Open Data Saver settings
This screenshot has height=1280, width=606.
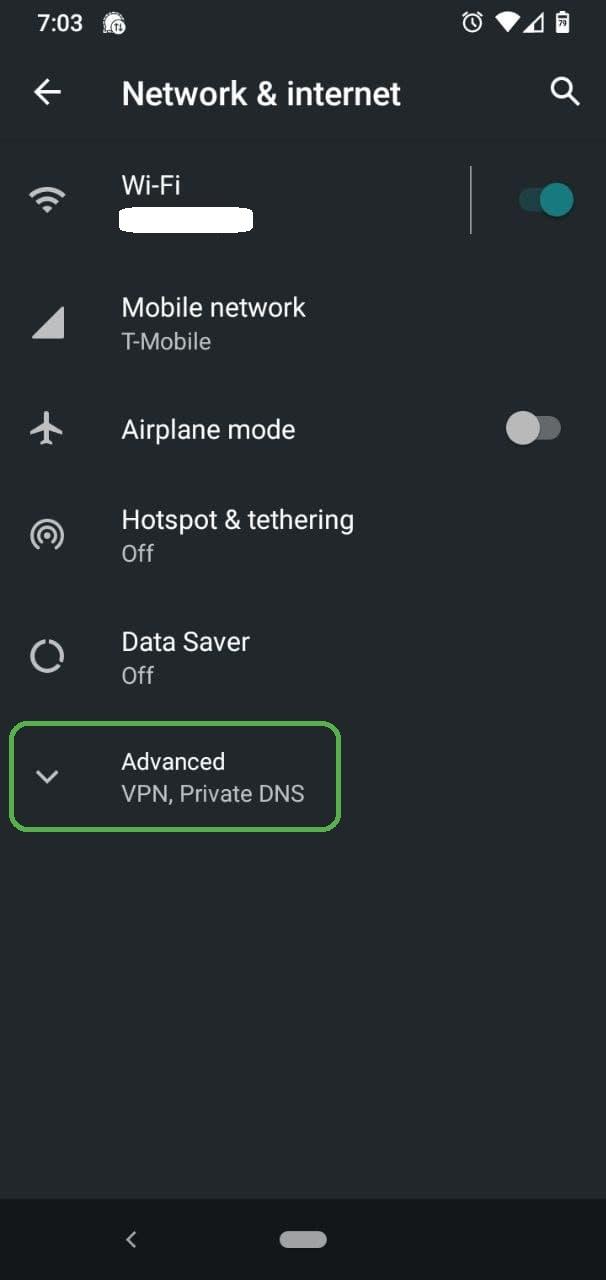point(186,657)
